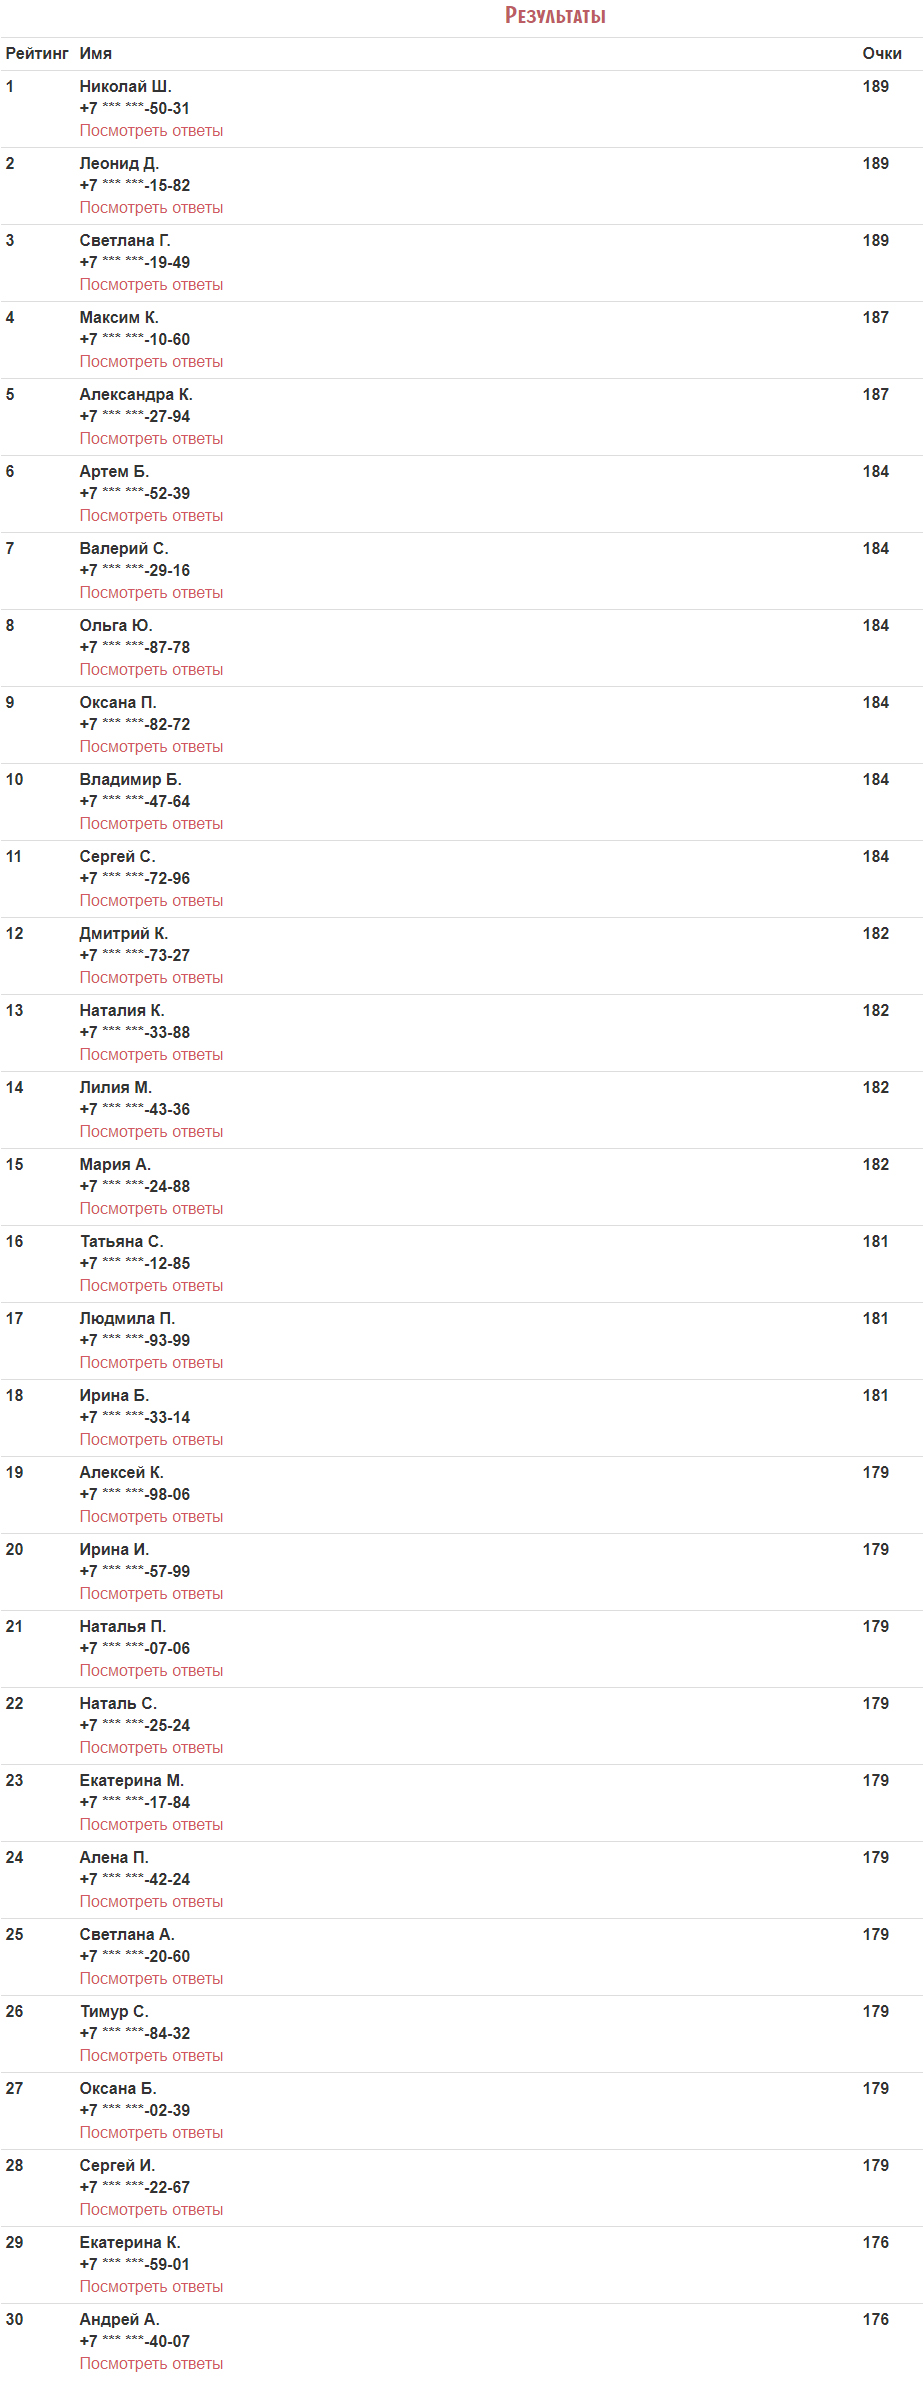Click answers link for Ирина Б.
The image size is (923, 2391).
coord(151,1440)
